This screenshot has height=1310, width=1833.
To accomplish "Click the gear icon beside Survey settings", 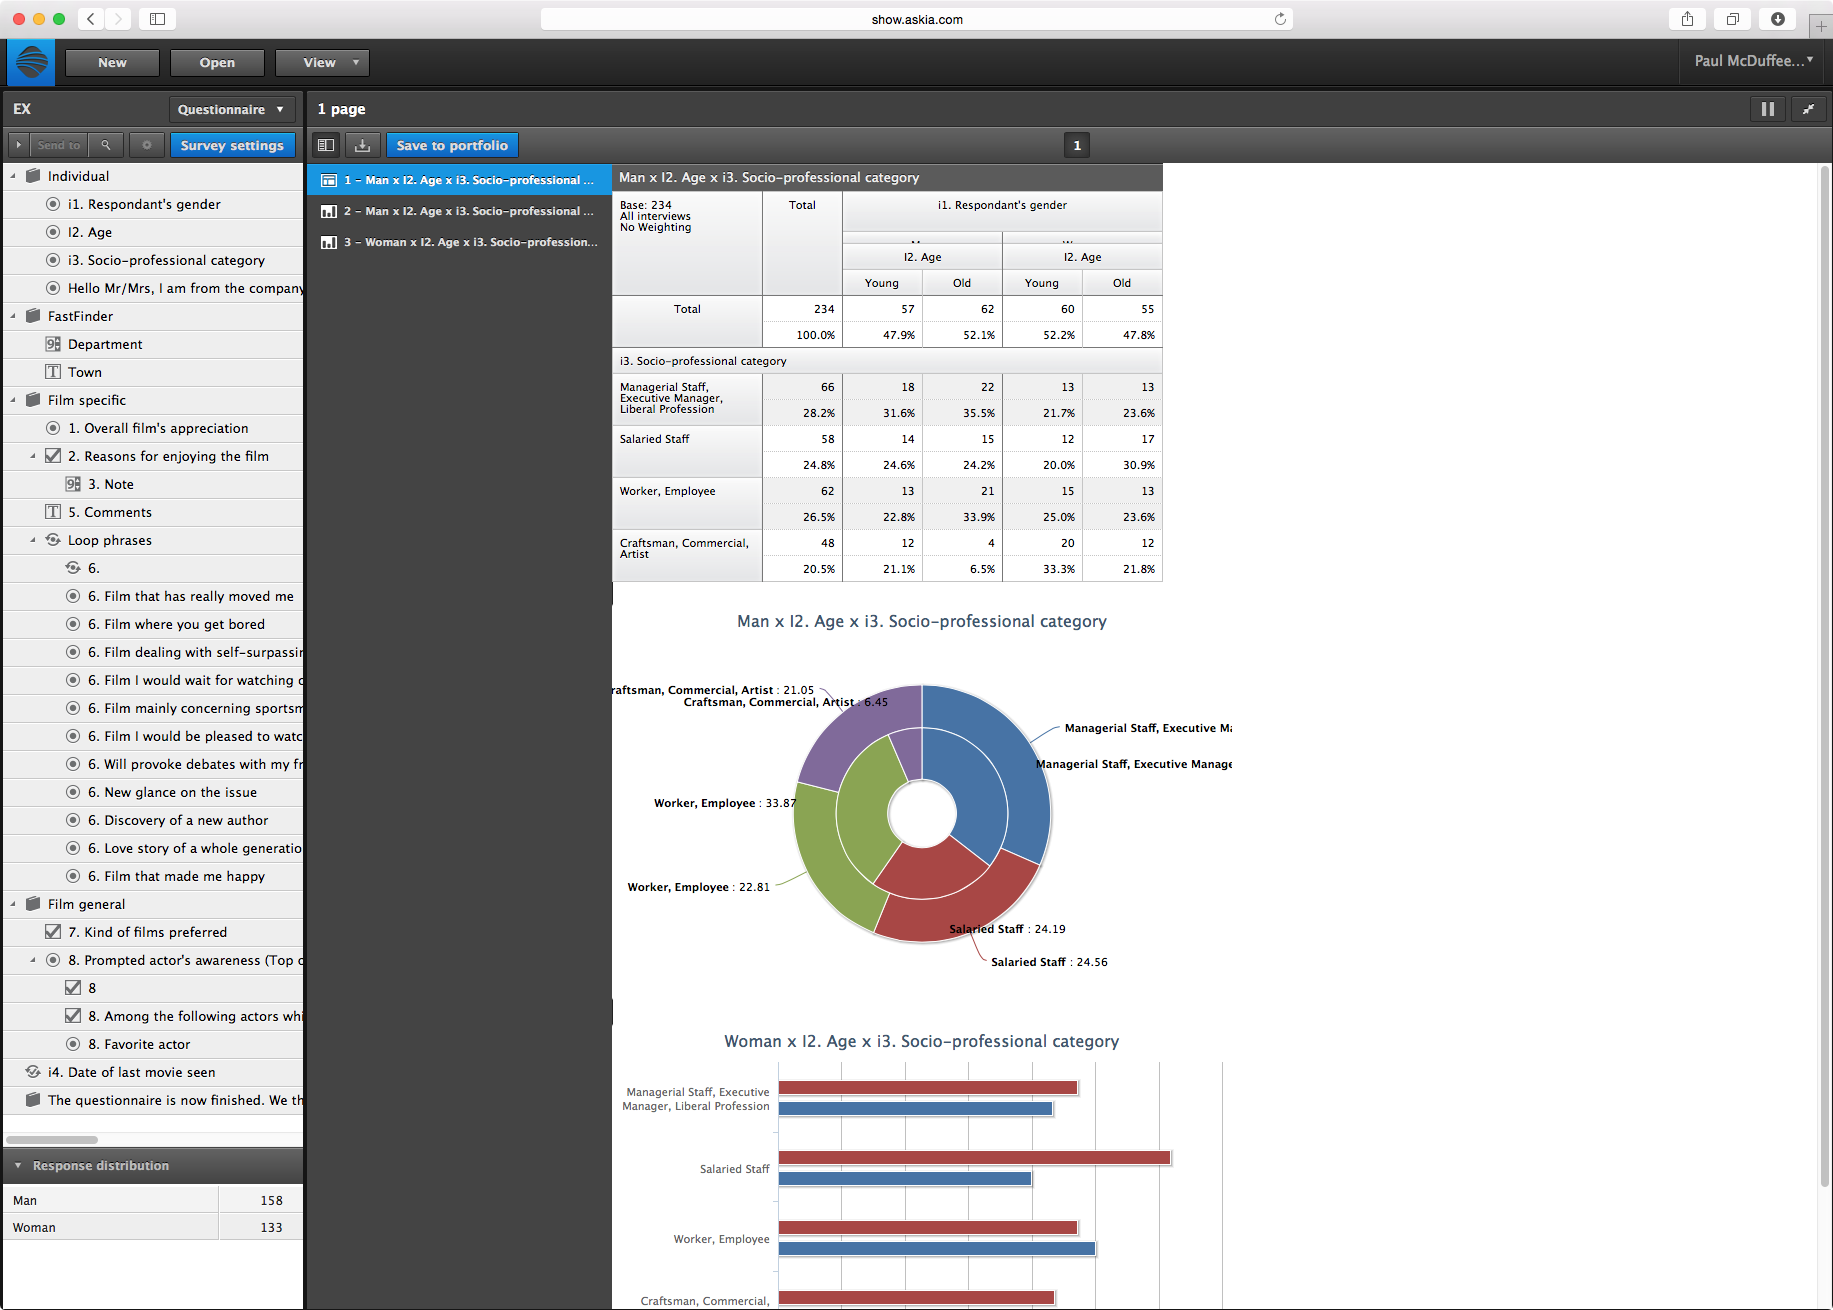I will coord(147,145).
